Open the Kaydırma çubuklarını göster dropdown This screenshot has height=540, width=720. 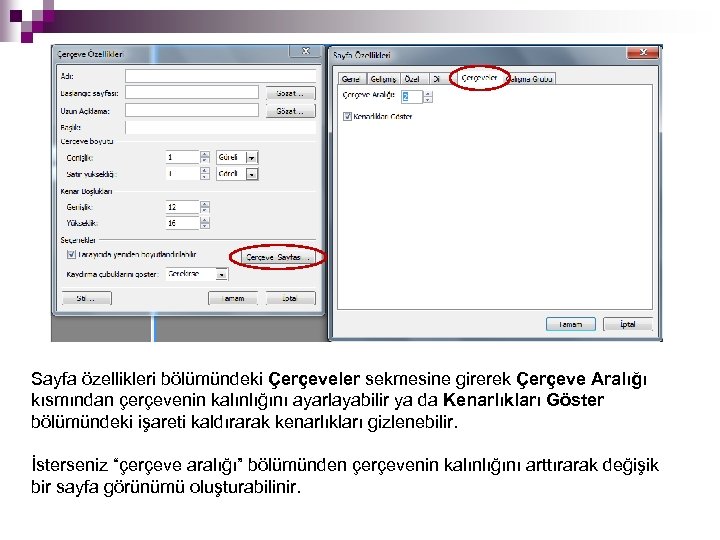221,275
